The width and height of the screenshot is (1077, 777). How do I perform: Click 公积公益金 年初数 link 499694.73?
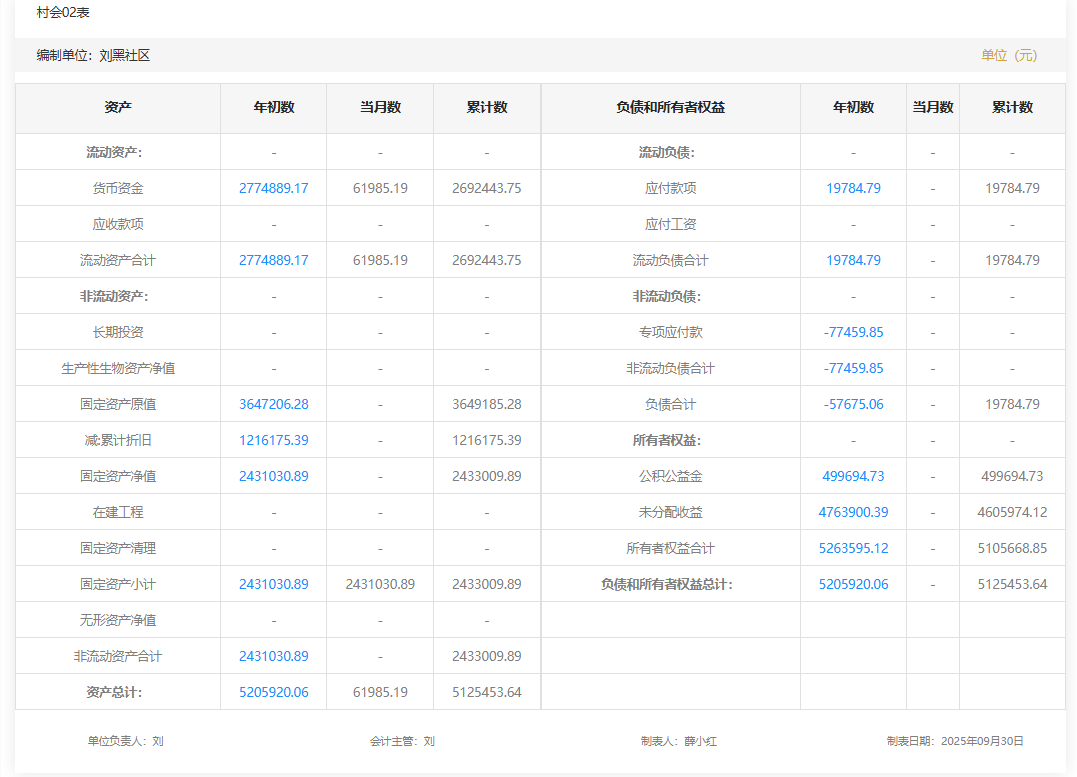(x=853, y=476)
